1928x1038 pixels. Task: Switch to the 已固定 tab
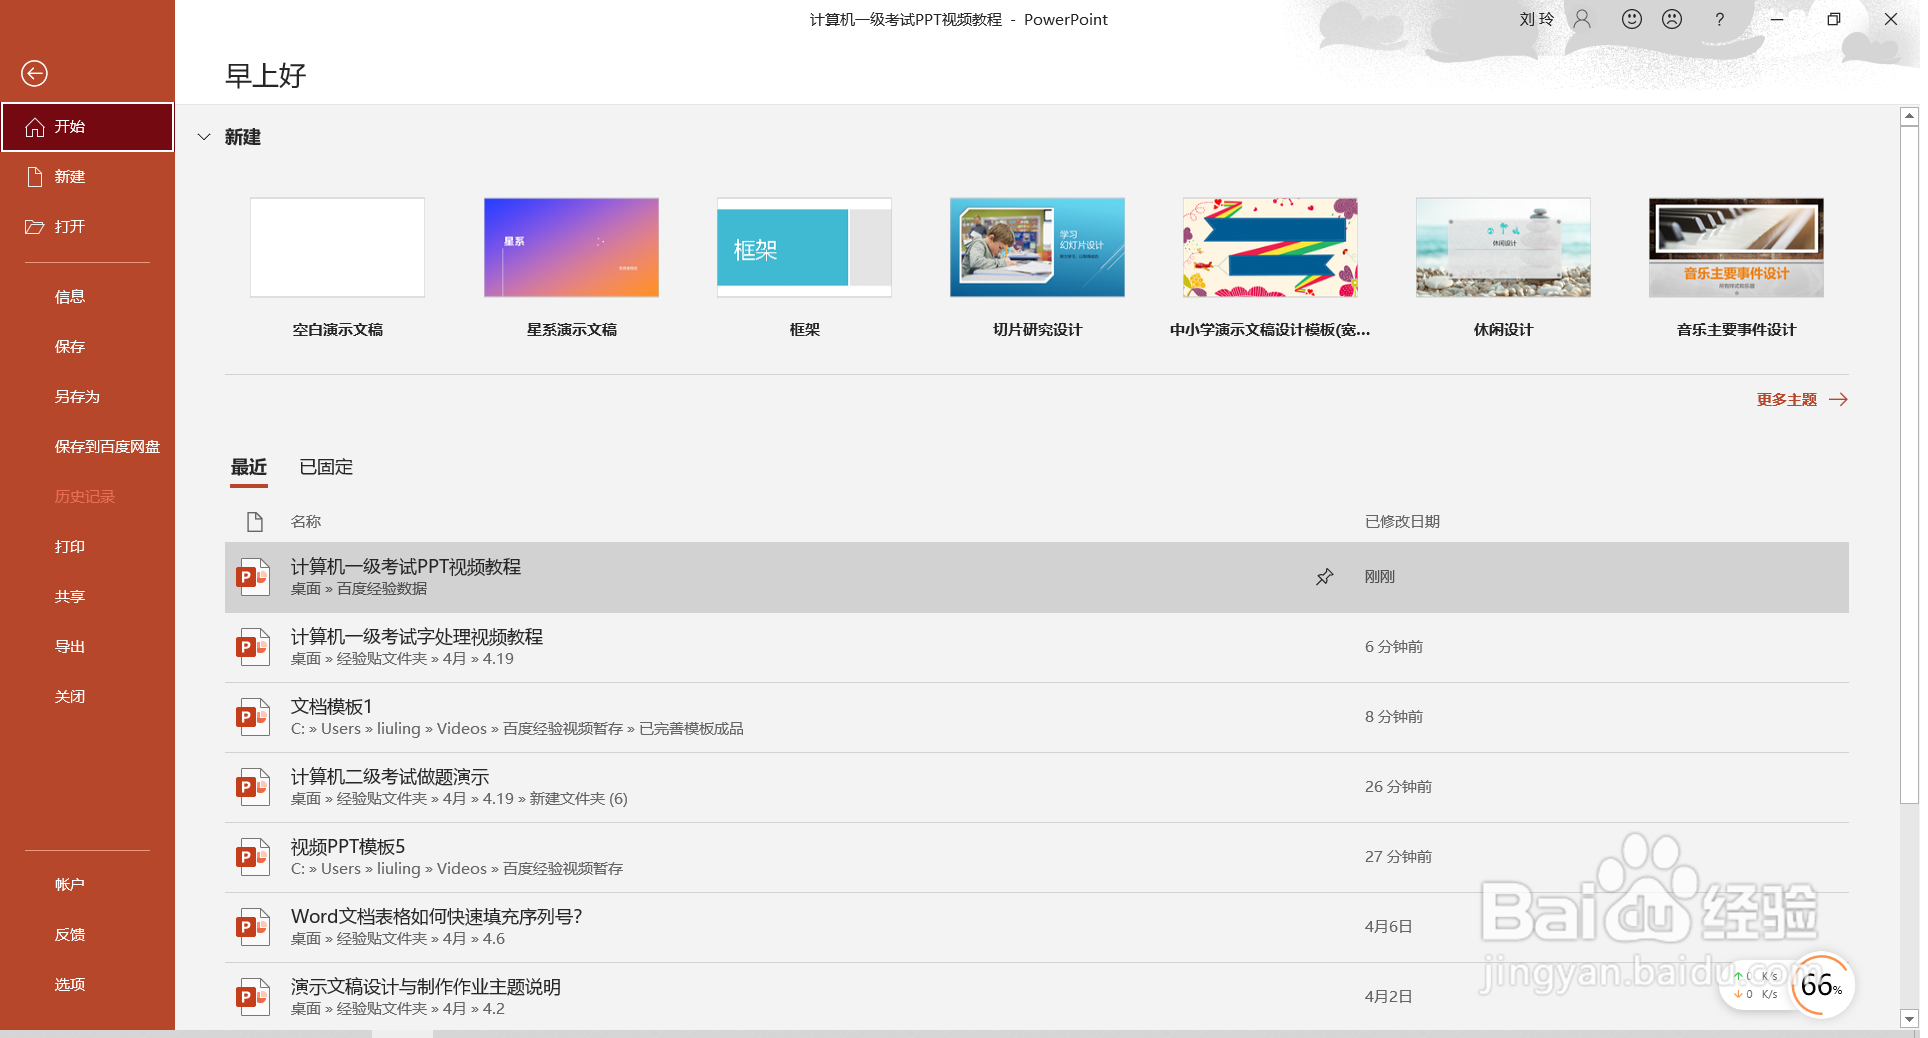(x=326, y=467)
